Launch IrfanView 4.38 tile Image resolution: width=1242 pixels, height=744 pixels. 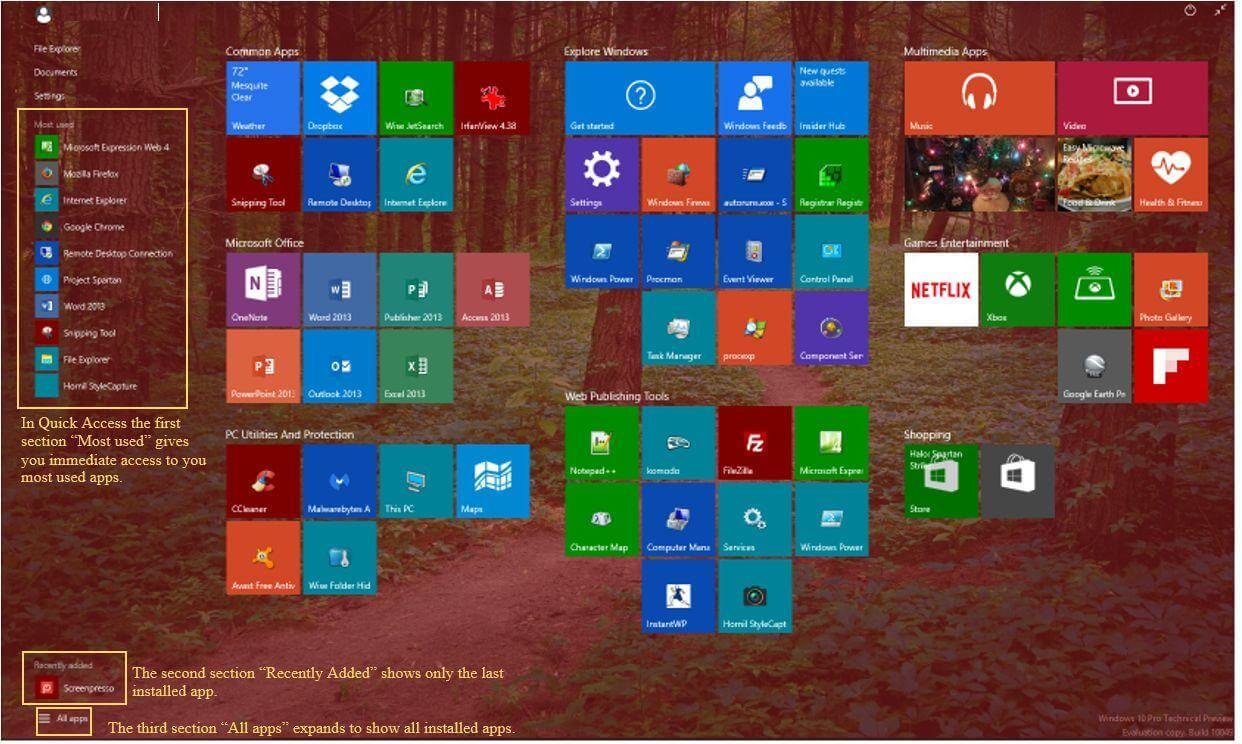coord(493,98)
